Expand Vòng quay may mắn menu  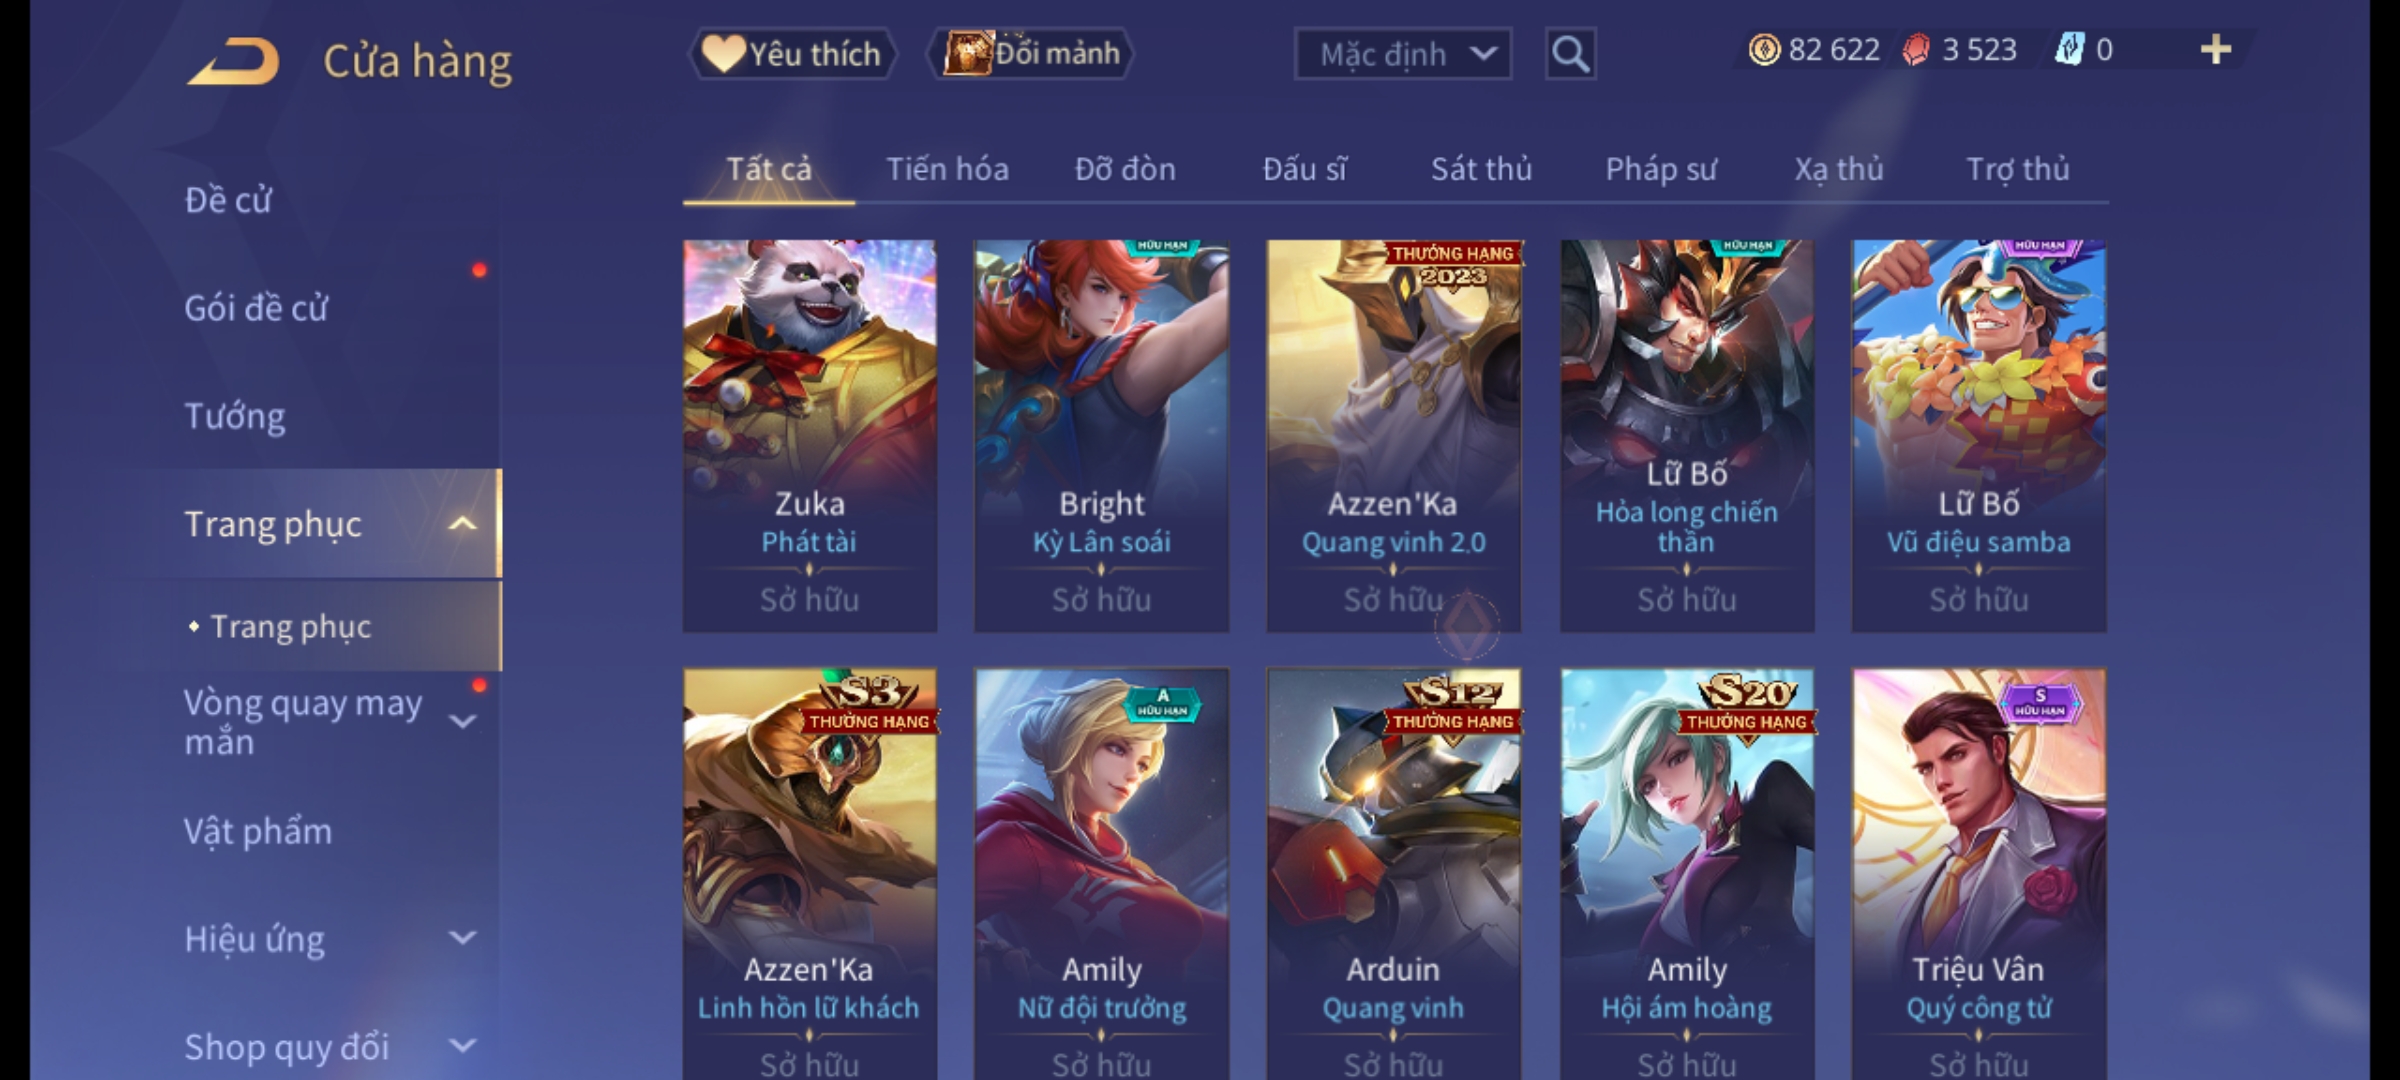pyautogui.click(x=462, y=721)
